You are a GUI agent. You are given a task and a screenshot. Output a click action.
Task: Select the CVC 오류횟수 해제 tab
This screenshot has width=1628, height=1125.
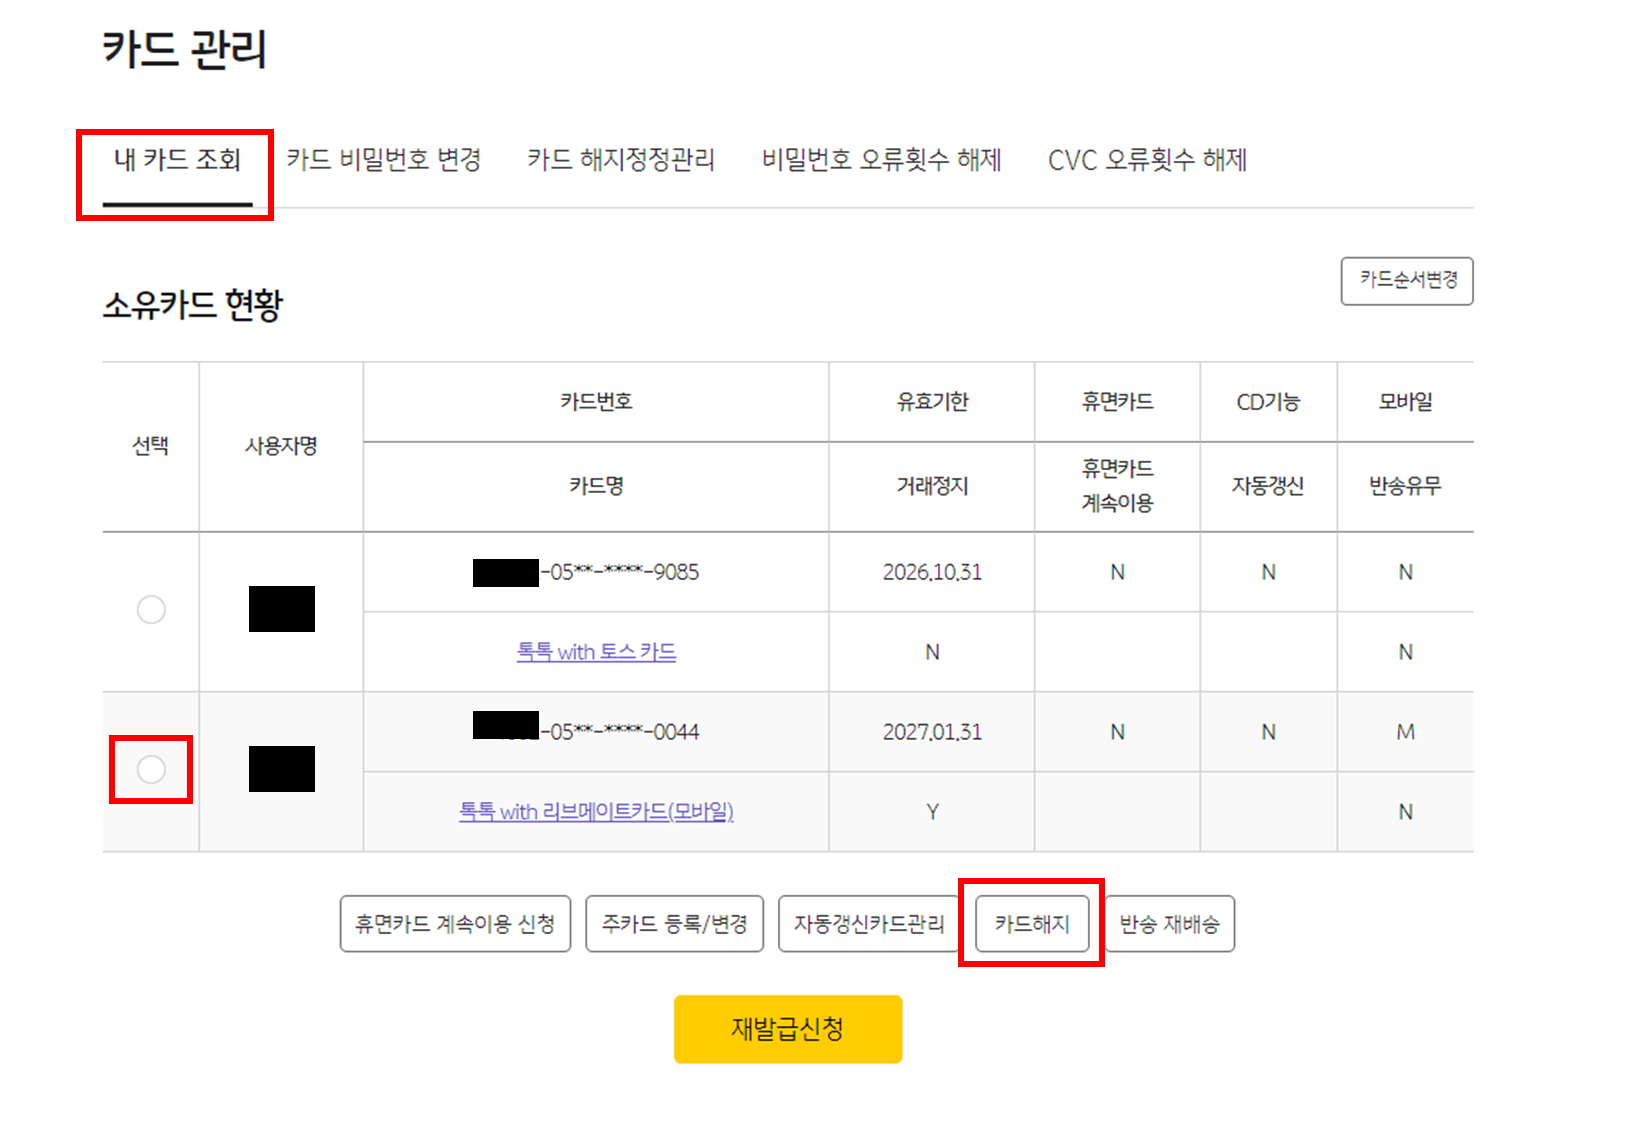point(1147,160)
